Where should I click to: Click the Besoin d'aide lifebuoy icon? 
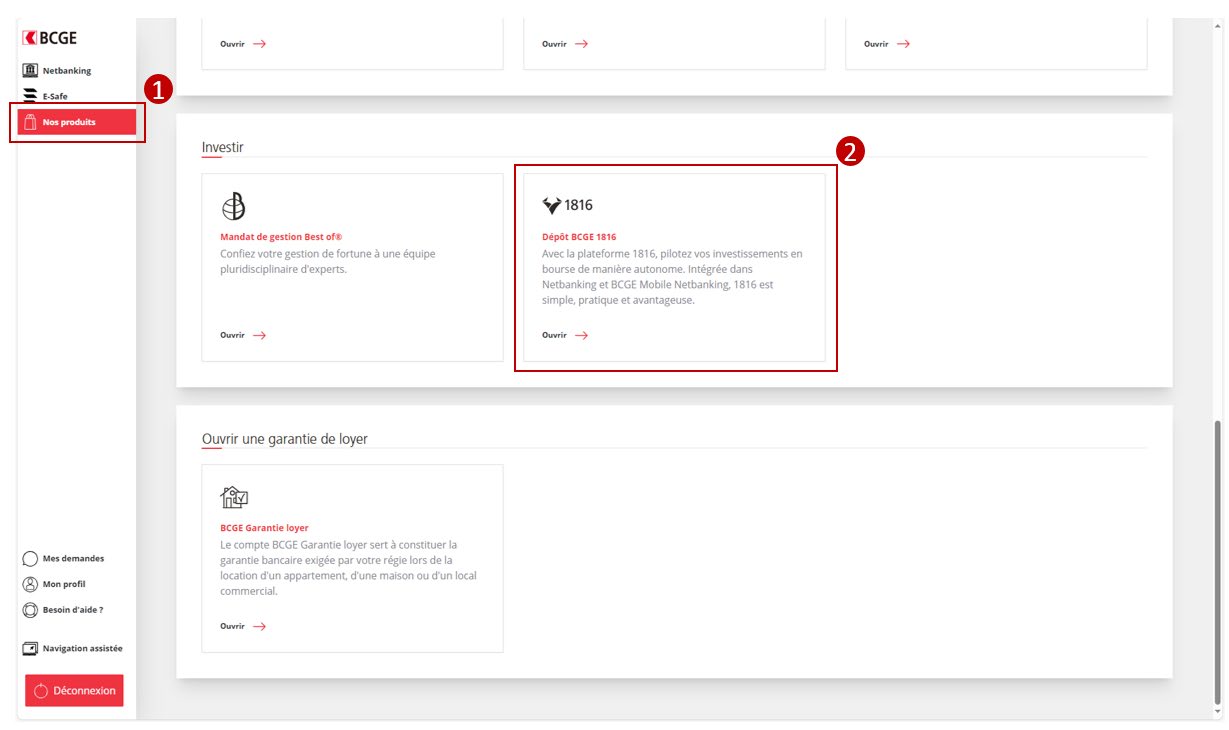click(x=30, y=609)
